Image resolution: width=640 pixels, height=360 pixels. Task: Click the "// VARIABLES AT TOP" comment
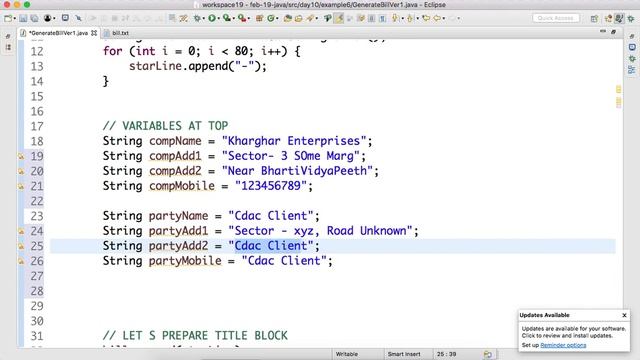coord(165,126)
